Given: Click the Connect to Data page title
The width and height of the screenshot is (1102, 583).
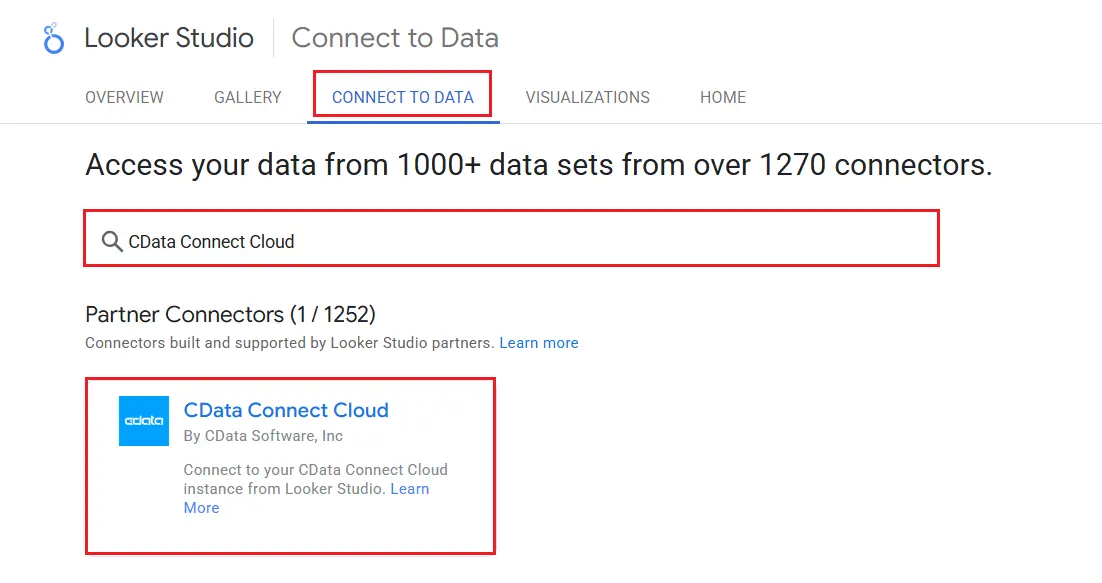Looking at the screenshot, I should [x=394, y=38].
